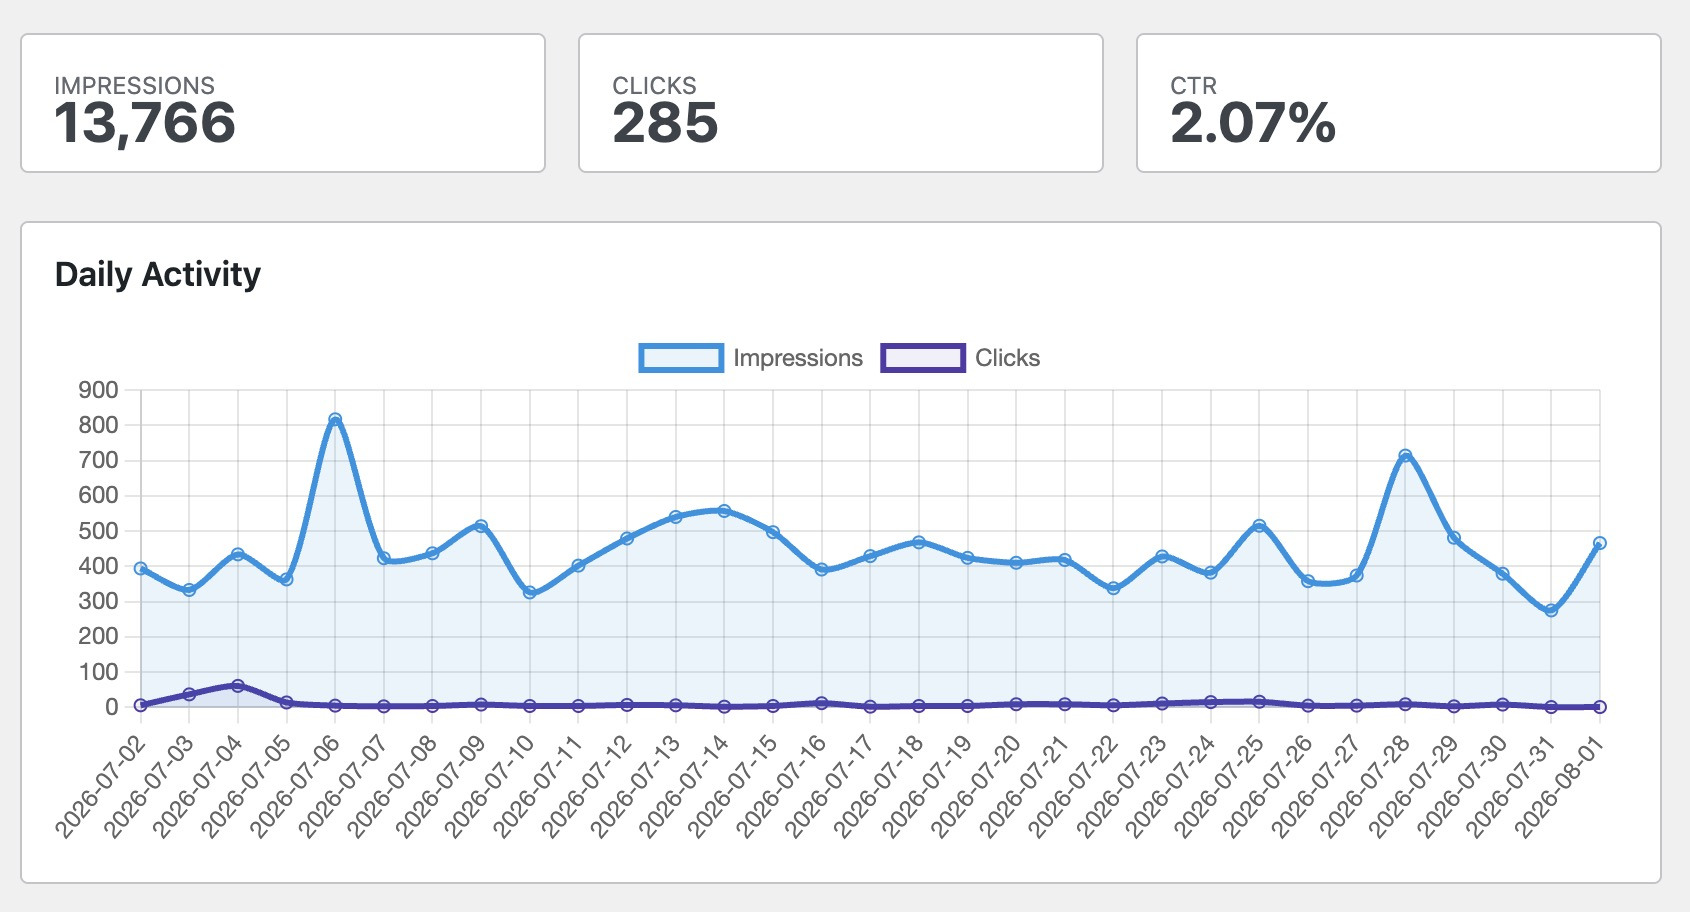The height and width of the screenshot is (912, 1690).
Task: Click the 2026-07-25 impressions data point
Action: (x=1259, y=525)
